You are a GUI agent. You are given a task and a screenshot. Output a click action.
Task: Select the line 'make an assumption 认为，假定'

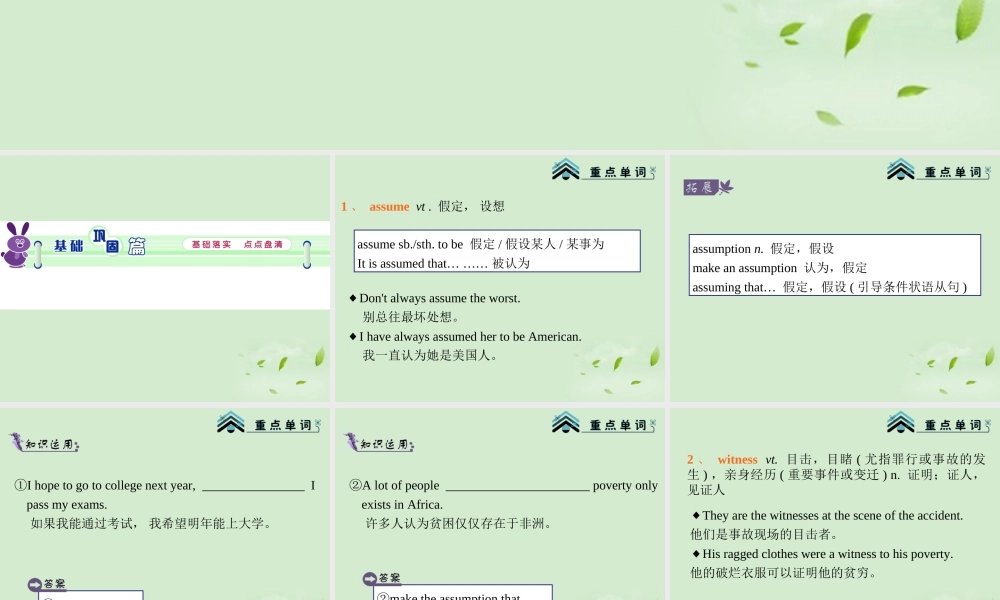[779, 268]
